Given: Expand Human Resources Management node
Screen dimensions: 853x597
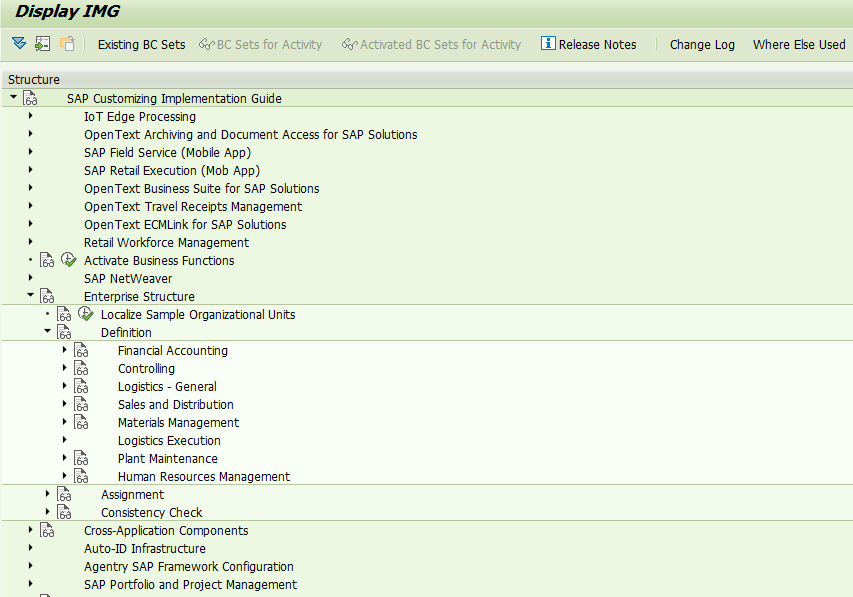Looking at the screenshot, I should click(x=64, y=475).
